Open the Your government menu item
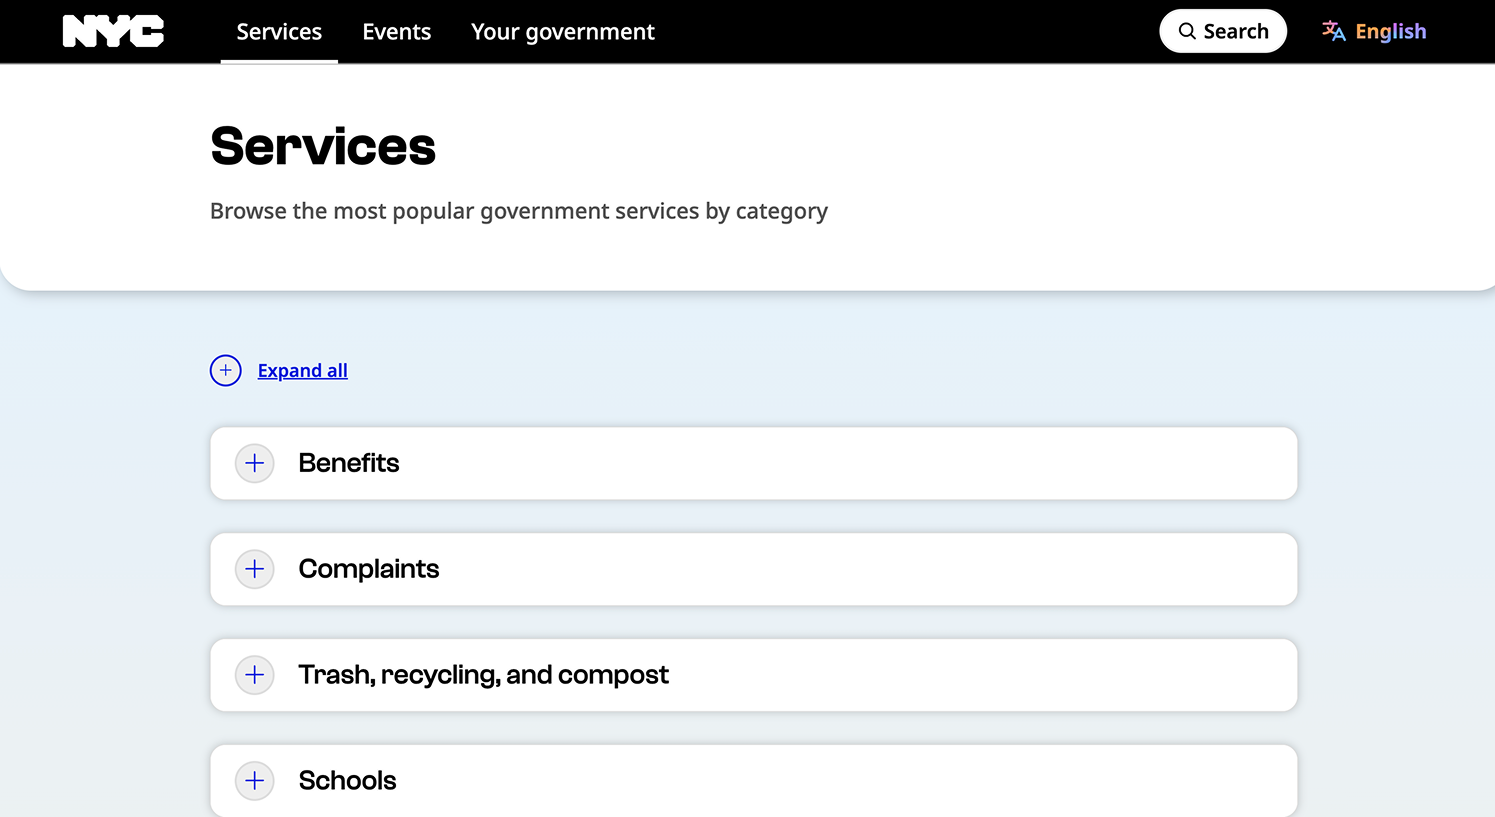The width and height of the screenshot is (1495, 817). click(563, 31)
